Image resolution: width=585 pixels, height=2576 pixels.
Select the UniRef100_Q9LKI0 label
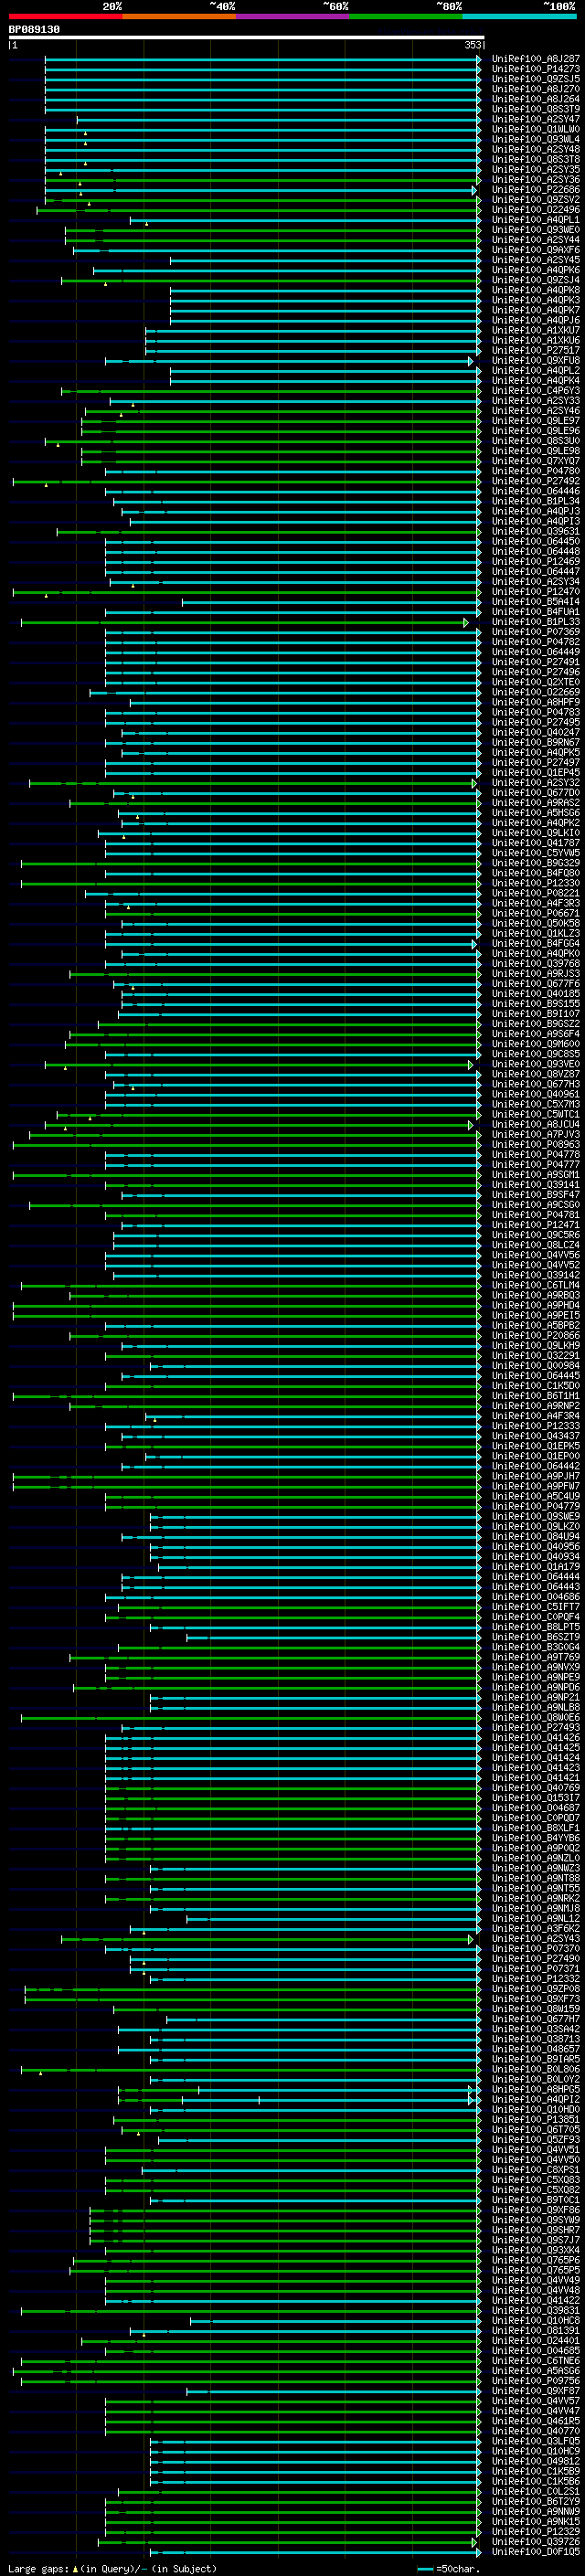pyautogui.click(x=535, y=833)
